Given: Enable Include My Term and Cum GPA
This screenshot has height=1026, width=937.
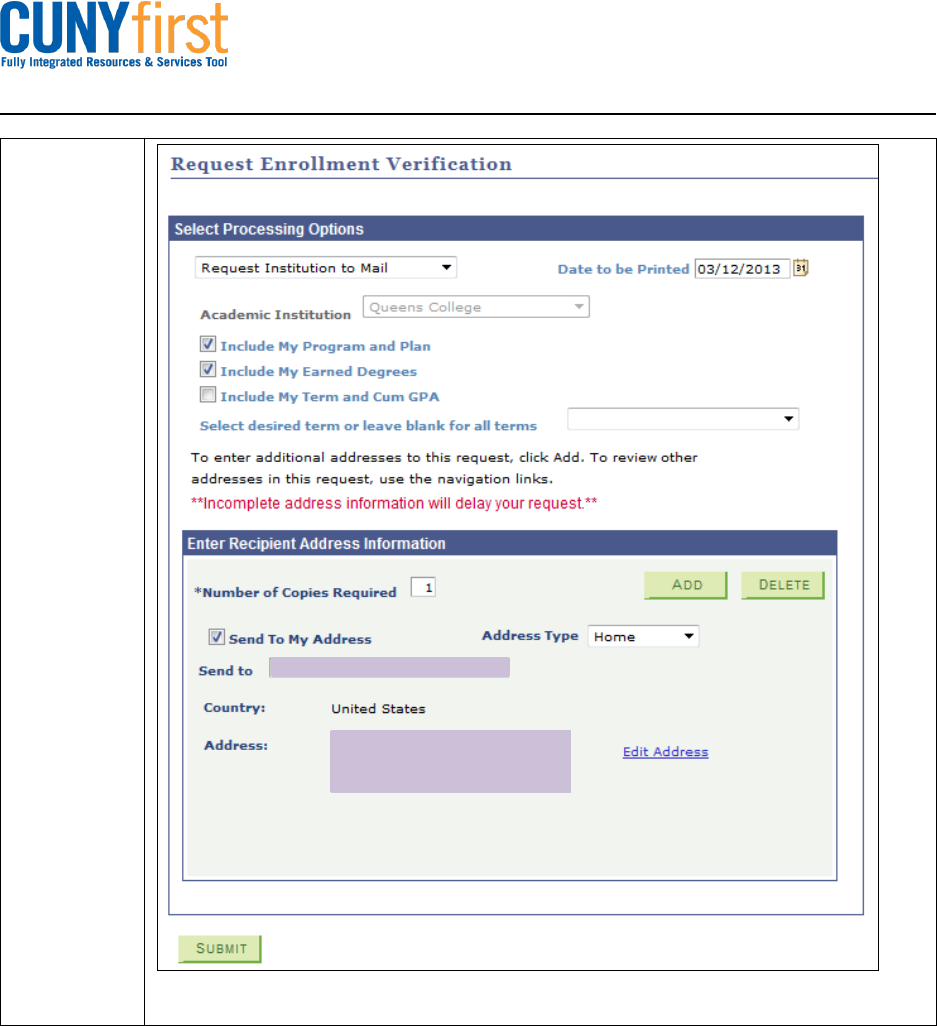Looking at the screenshot, I should click(x=207, y=395).
